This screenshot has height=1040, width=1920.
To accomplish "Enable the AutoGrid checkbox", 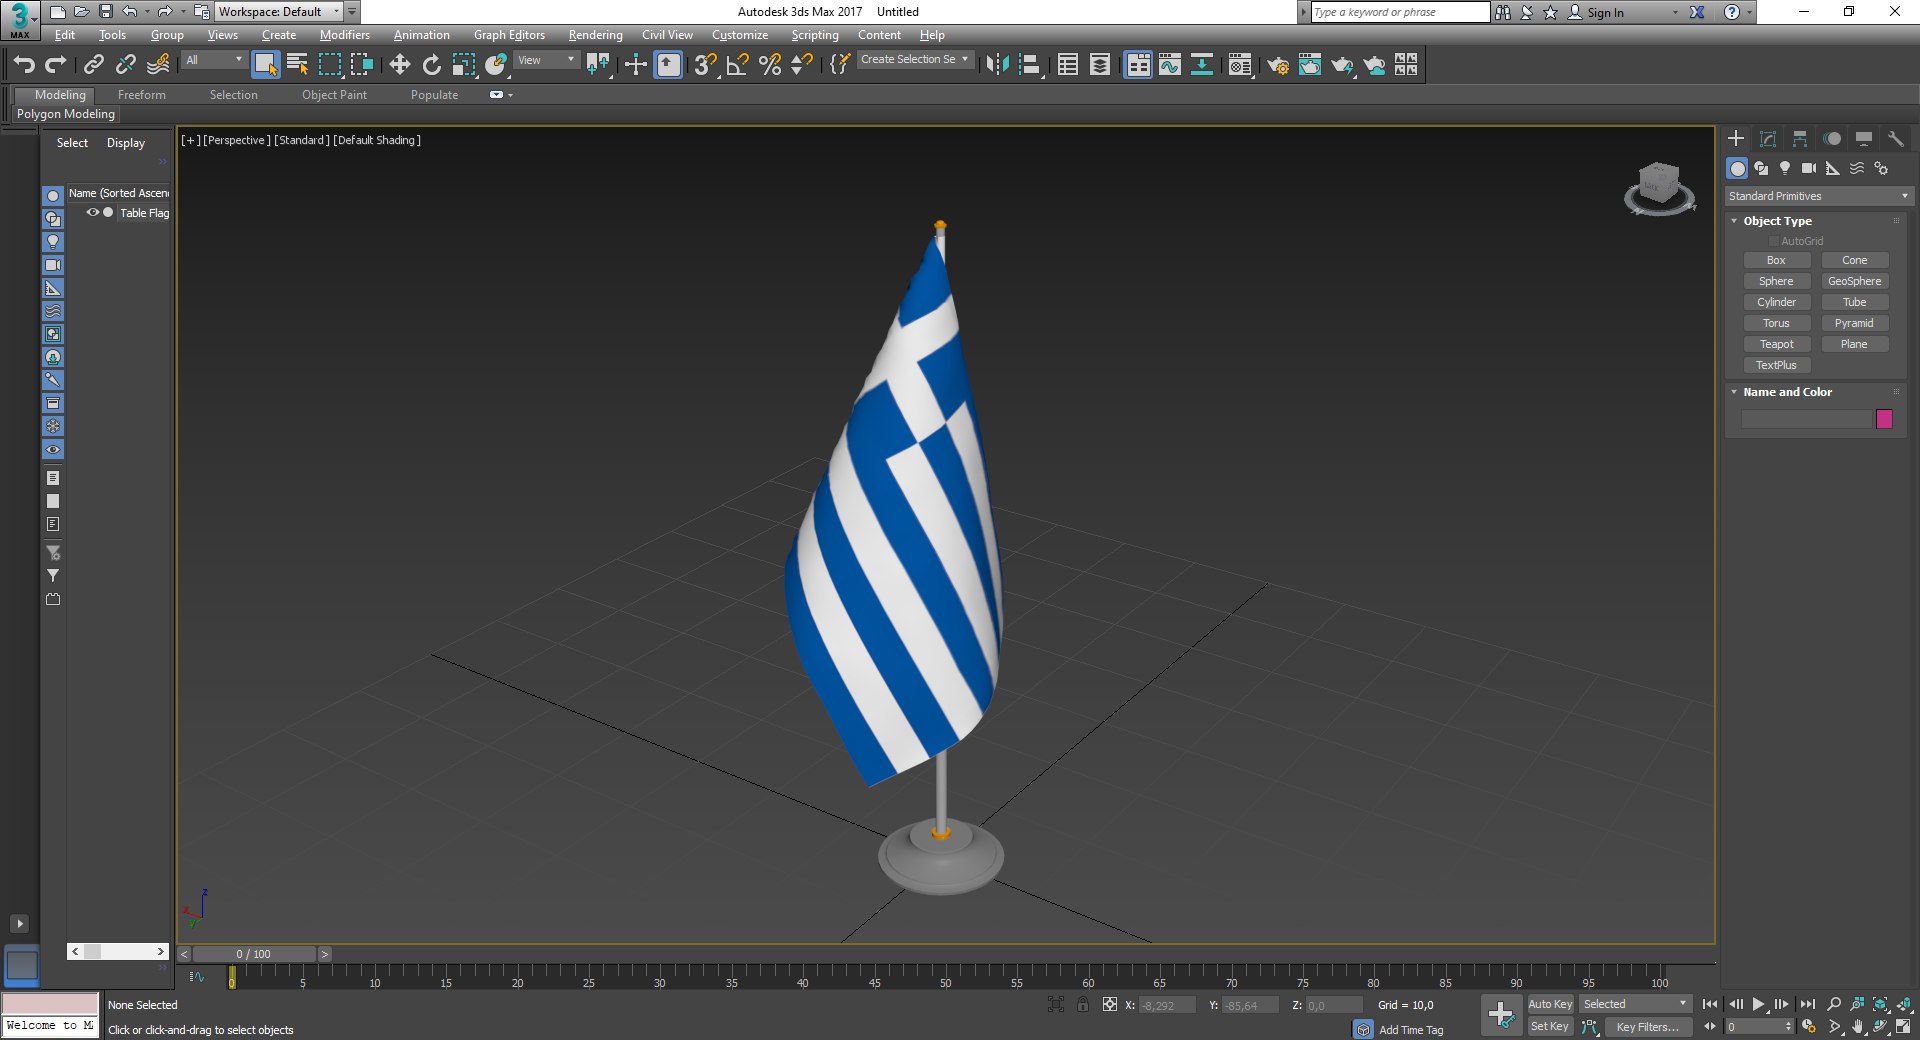I will pyautogui.click(x=1773, y=241).
